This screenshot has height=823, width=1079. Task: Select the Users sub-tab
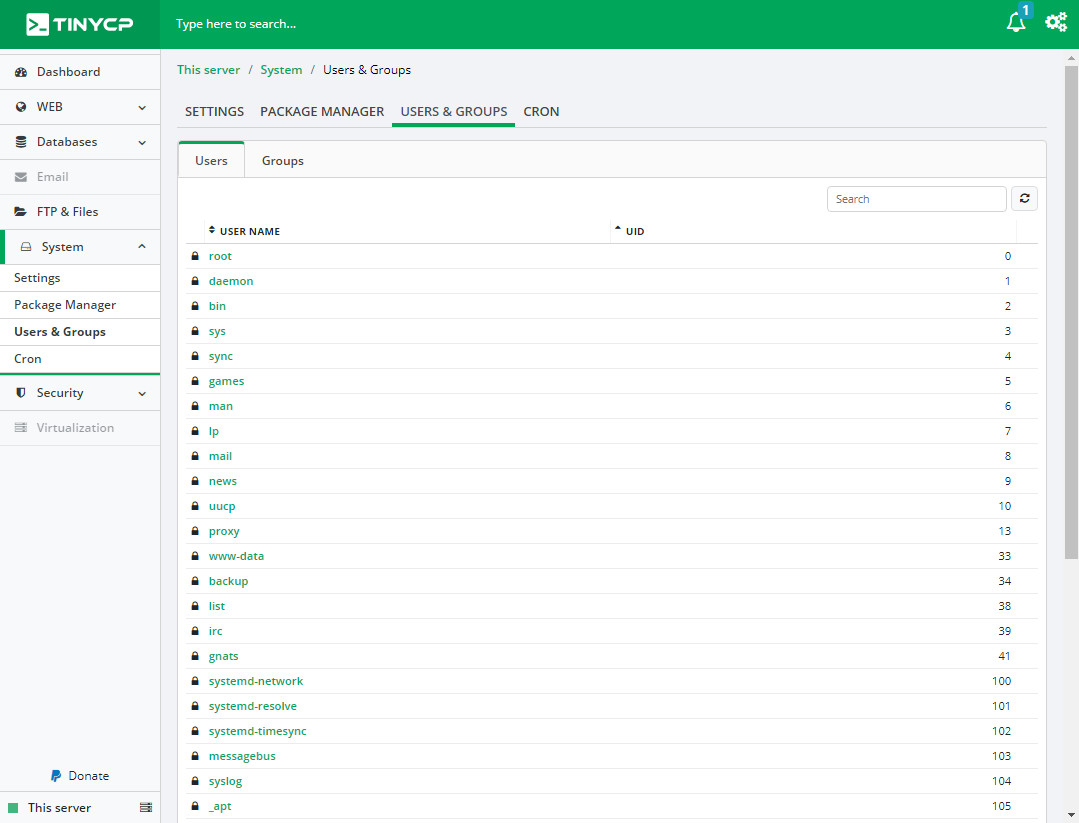click(211, 160)
